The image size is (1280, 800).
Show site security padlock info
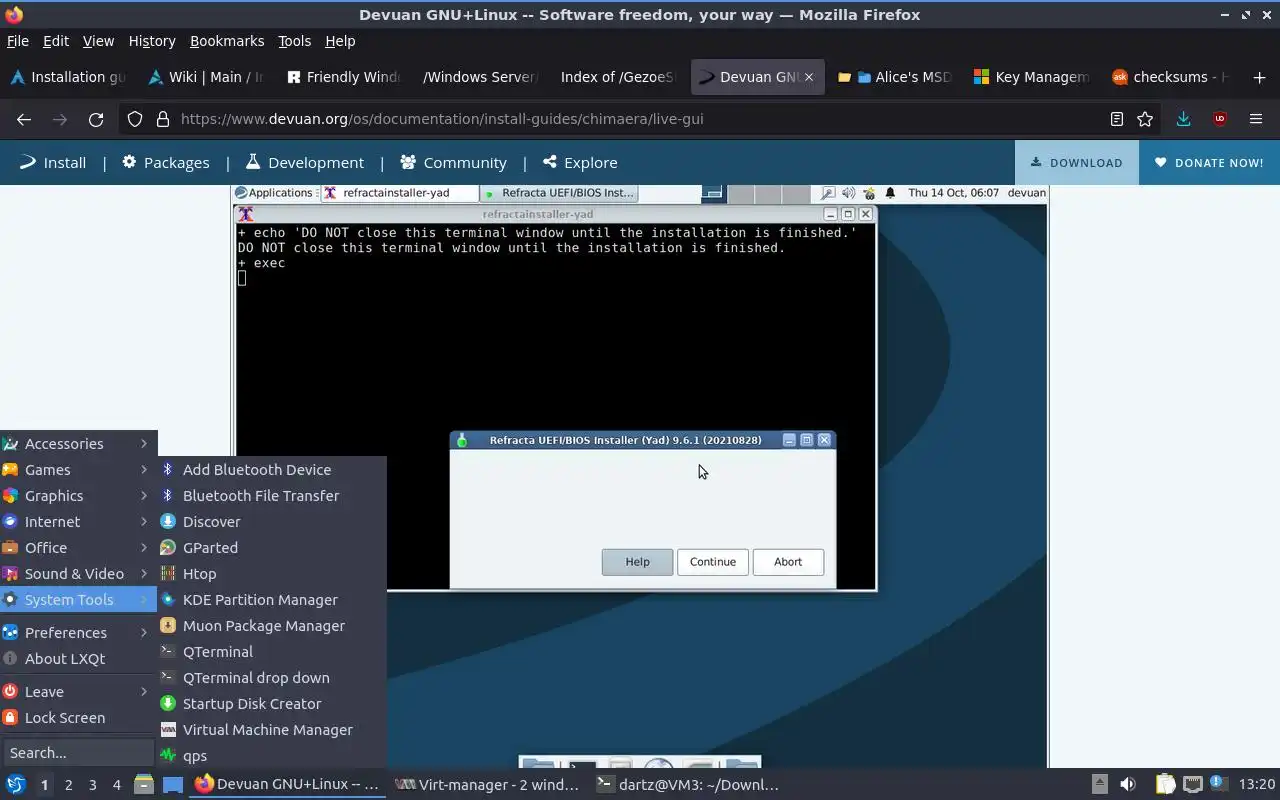pyautogui.click(x=162, y=119)
